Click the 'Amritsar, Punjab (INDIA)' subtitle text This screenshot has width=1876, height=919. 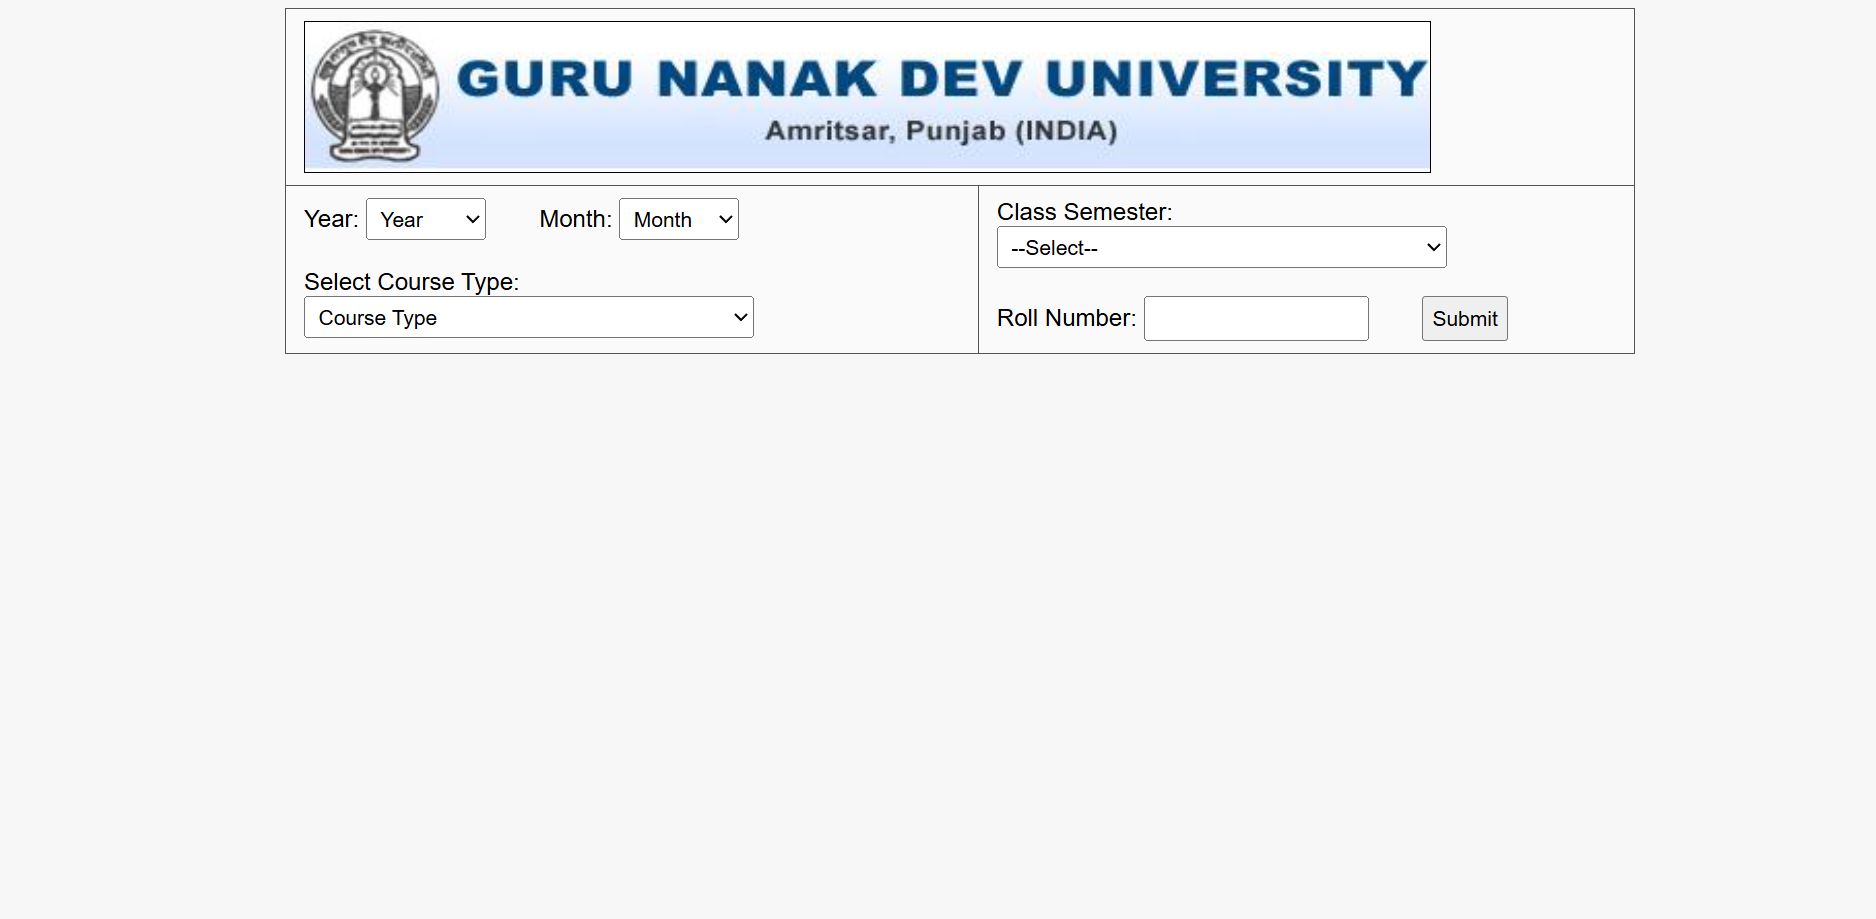click(x=942, y=130)
